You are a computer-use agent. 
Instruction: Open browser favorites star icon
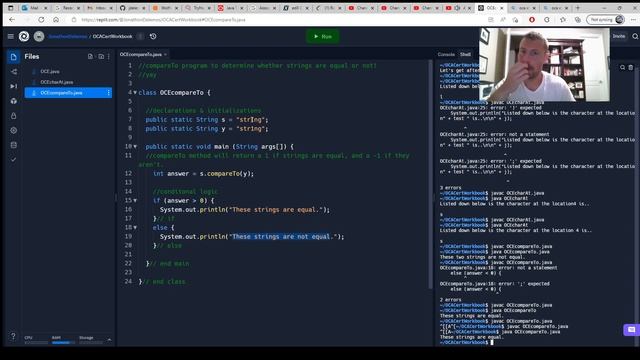(x=563, y=20)
